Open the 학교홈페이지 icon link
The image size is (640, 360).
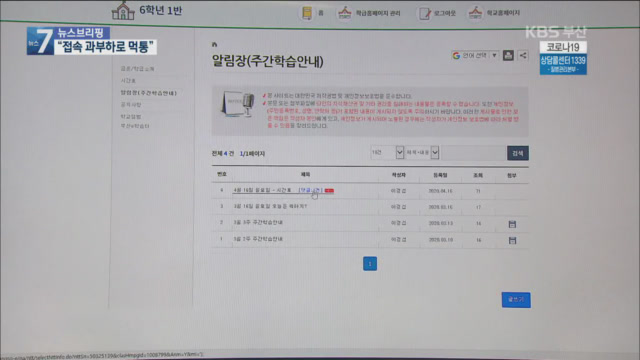475,13
